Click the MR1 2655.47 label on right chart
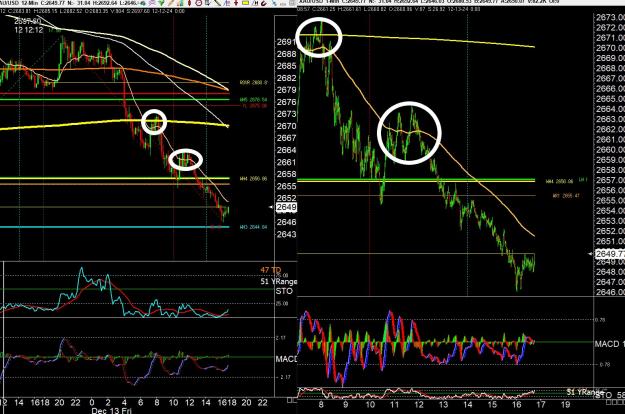 pyautogui.click(x=566, y=196)
